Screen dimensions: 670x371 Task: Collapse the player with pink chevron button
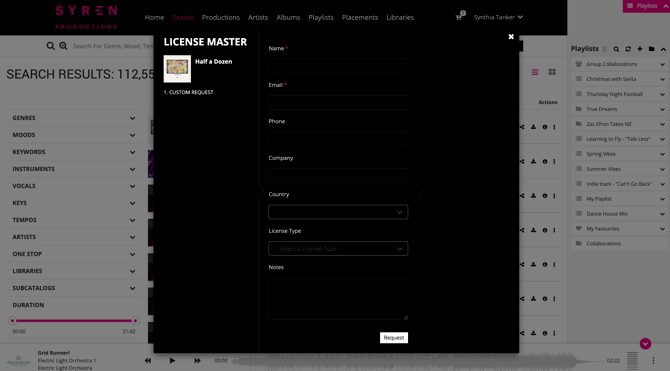645,344
